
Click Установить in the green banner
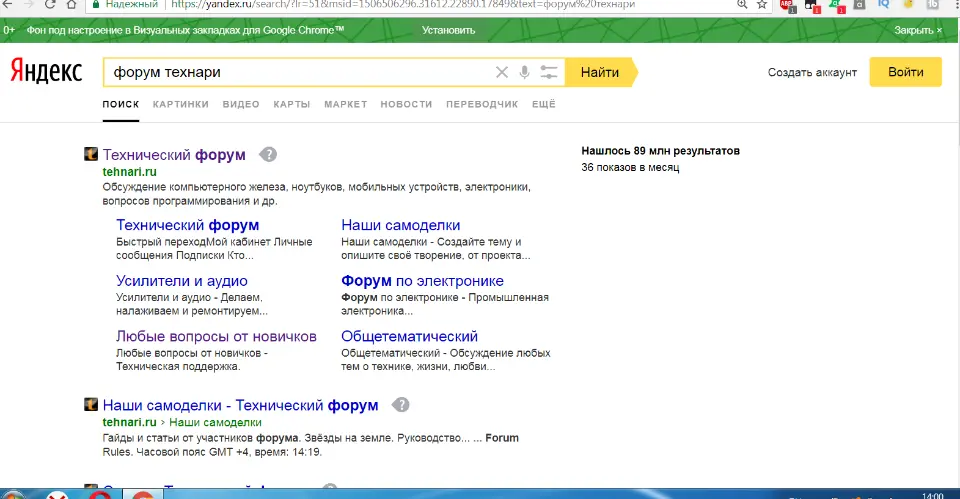tap(448, 30)
